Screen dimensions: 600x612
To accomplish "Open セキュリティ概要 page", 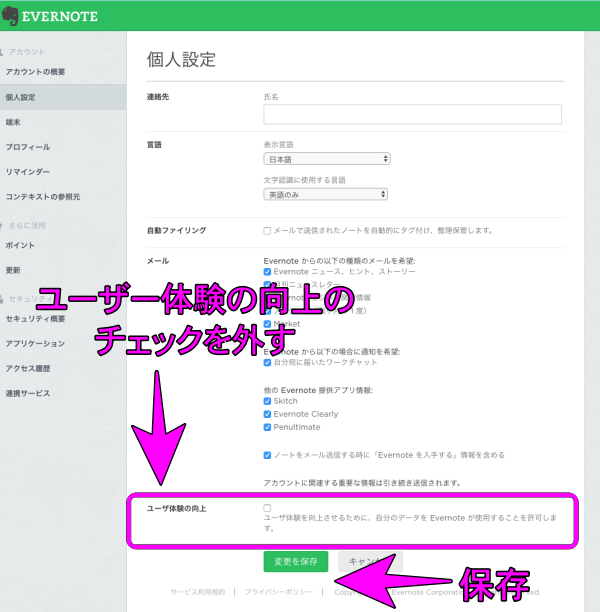I will pyautogui.click(x=35, y=319).
